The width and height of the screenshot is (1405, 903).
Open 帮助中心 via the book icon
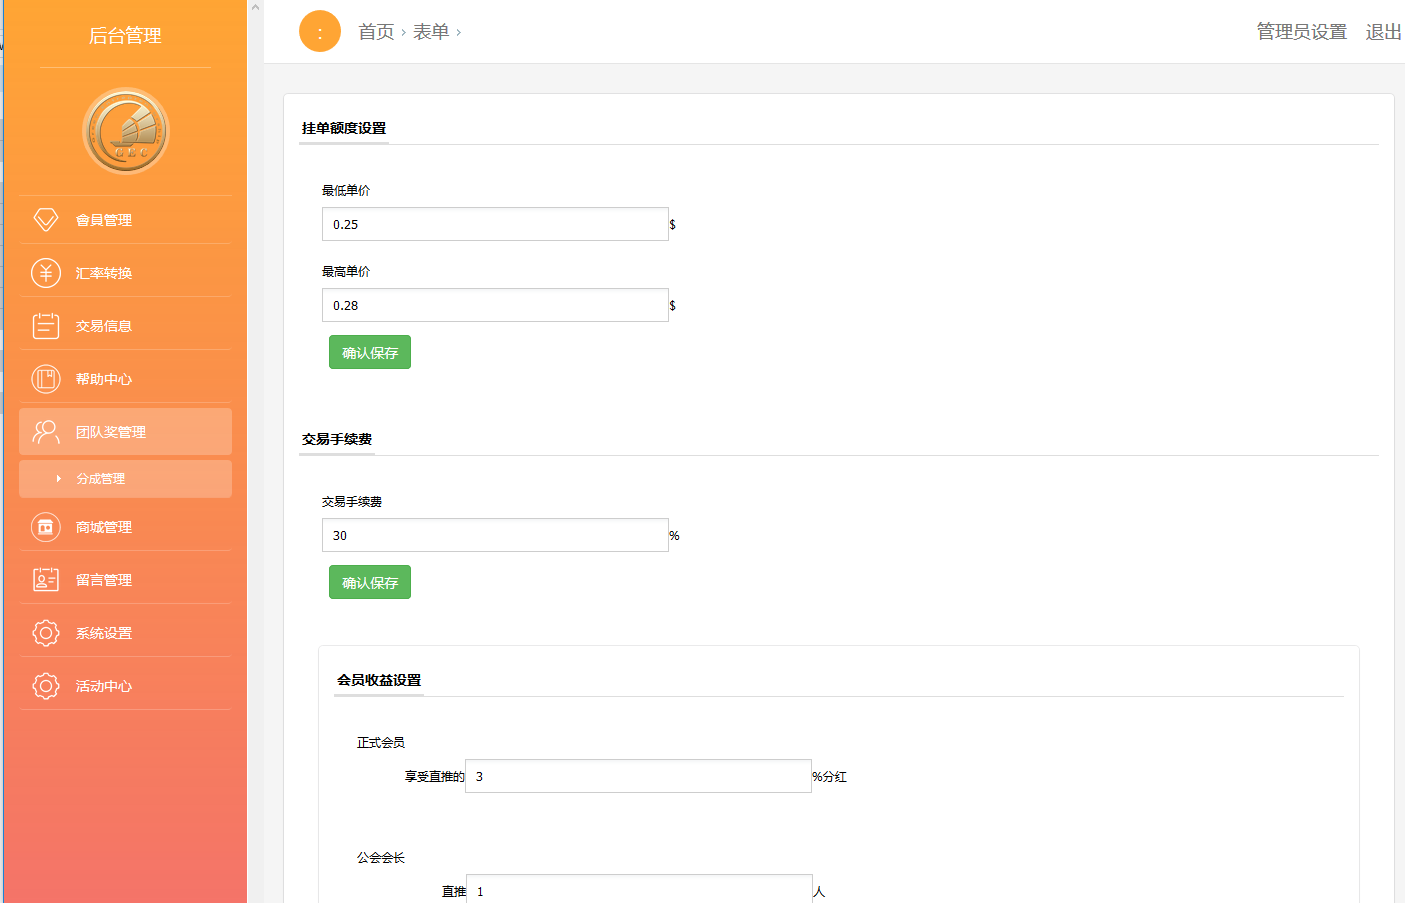point(46,379)
